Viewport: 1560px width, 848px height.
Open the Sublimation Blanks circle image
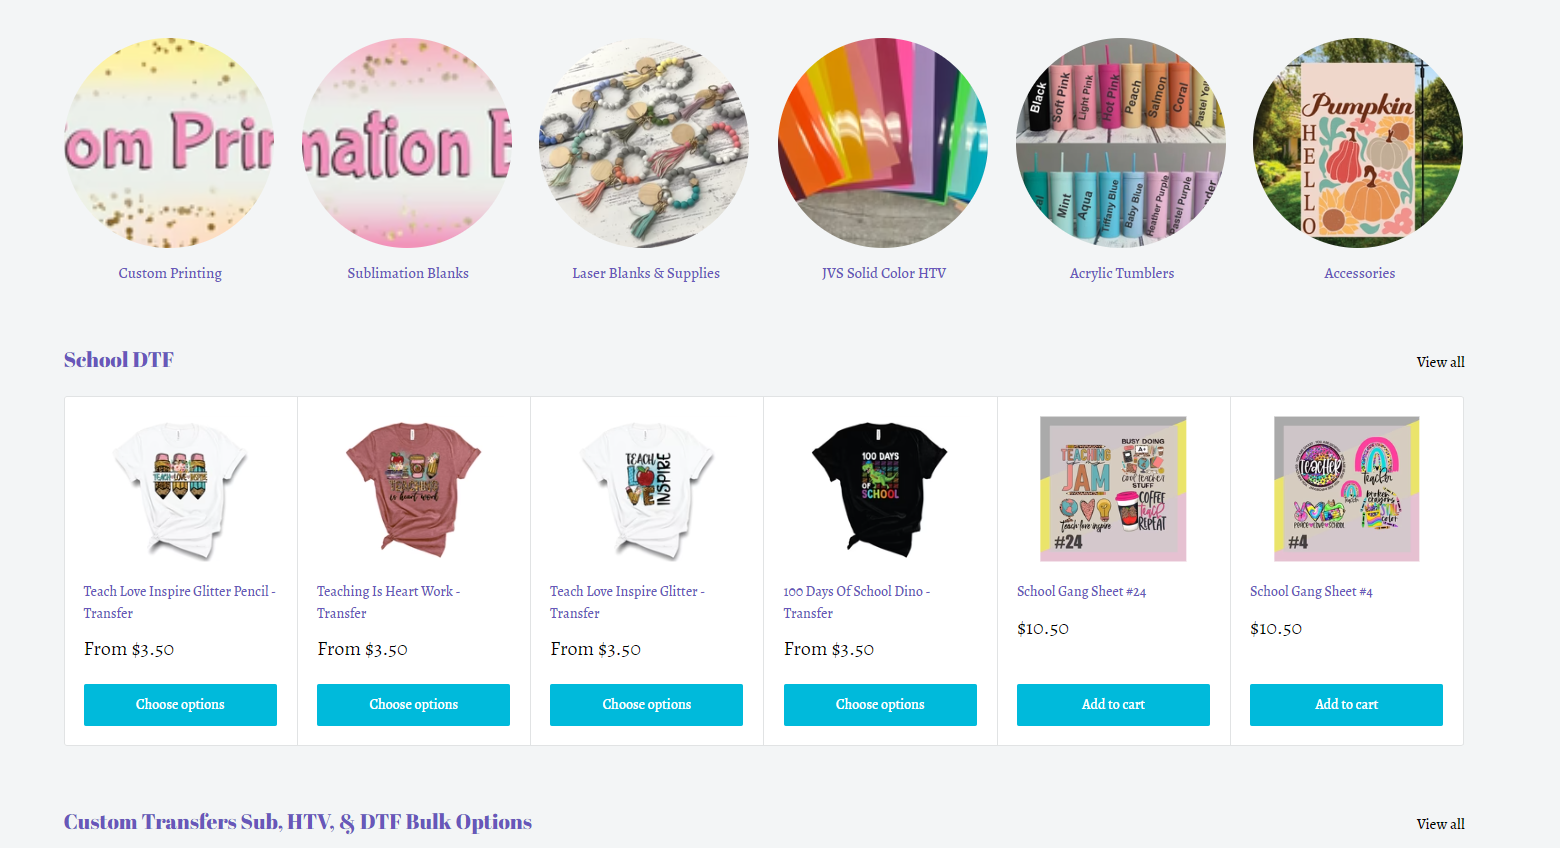pos(407,143)
